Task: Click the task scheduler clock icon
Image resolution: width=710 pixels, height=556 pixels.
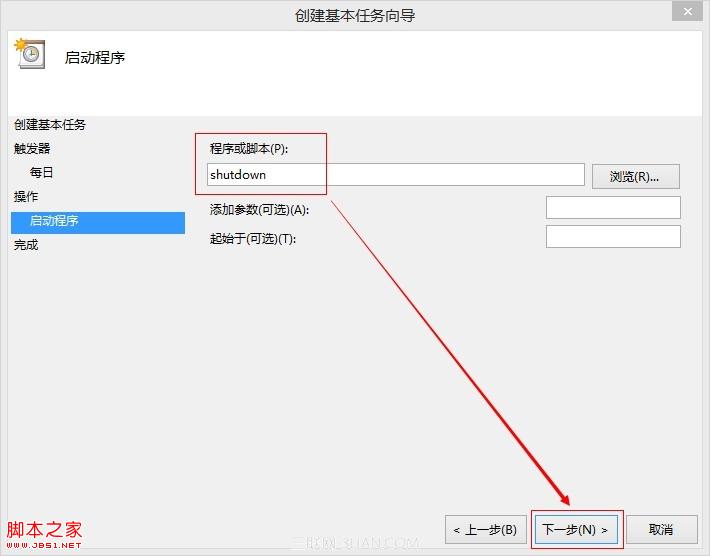Action: click(30, 54)
